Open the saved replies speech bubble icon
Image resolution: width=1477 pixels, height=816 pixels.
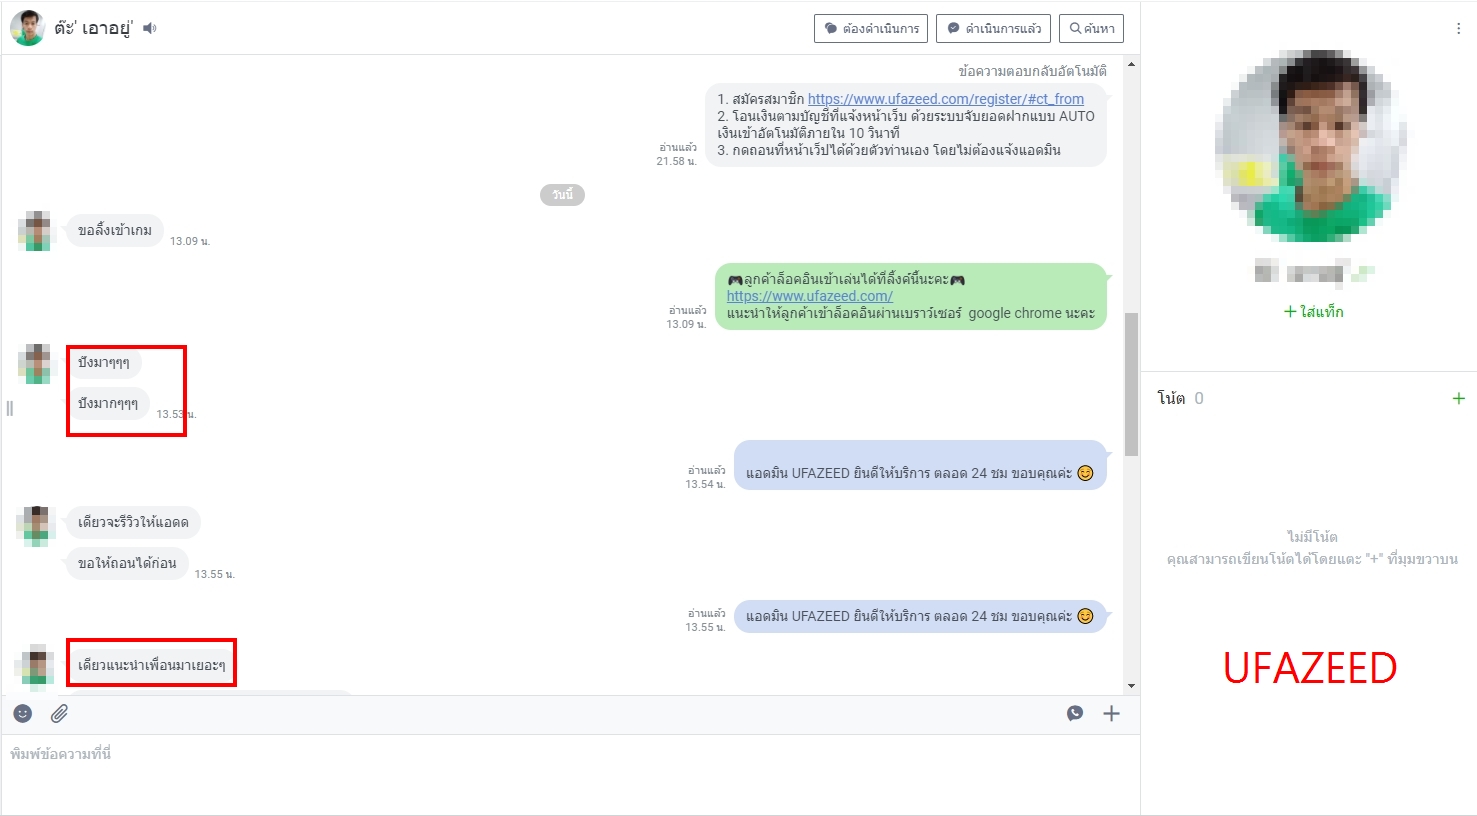coord(1075,713)
